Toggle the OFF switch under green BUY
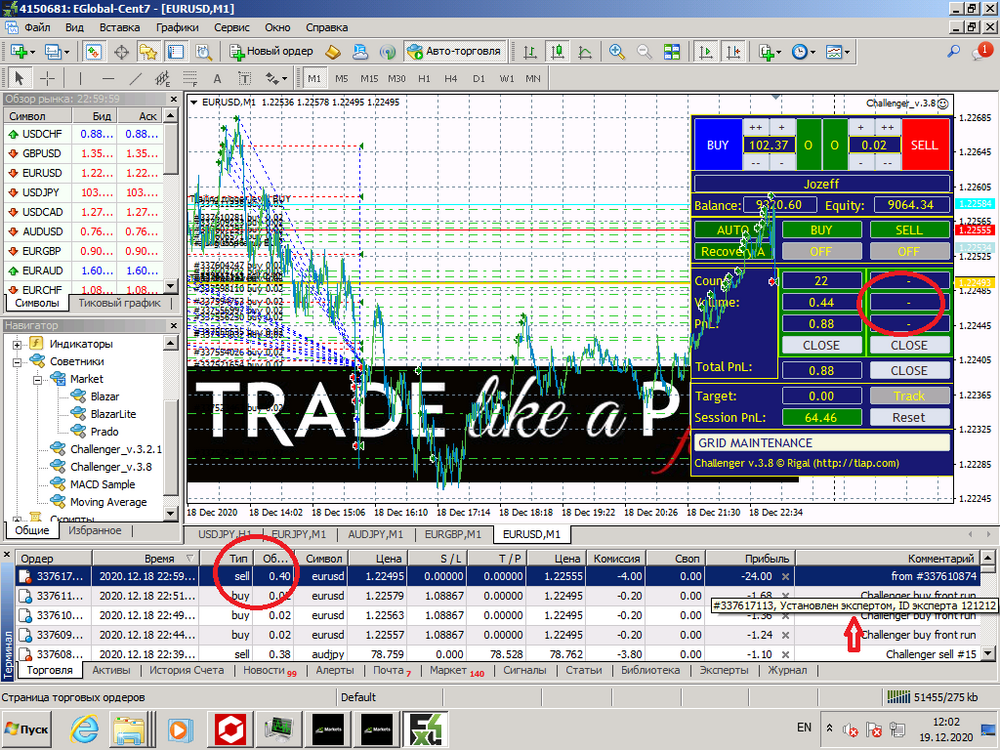This screenshot has height=750, width=1000. [x=821, y=251]
